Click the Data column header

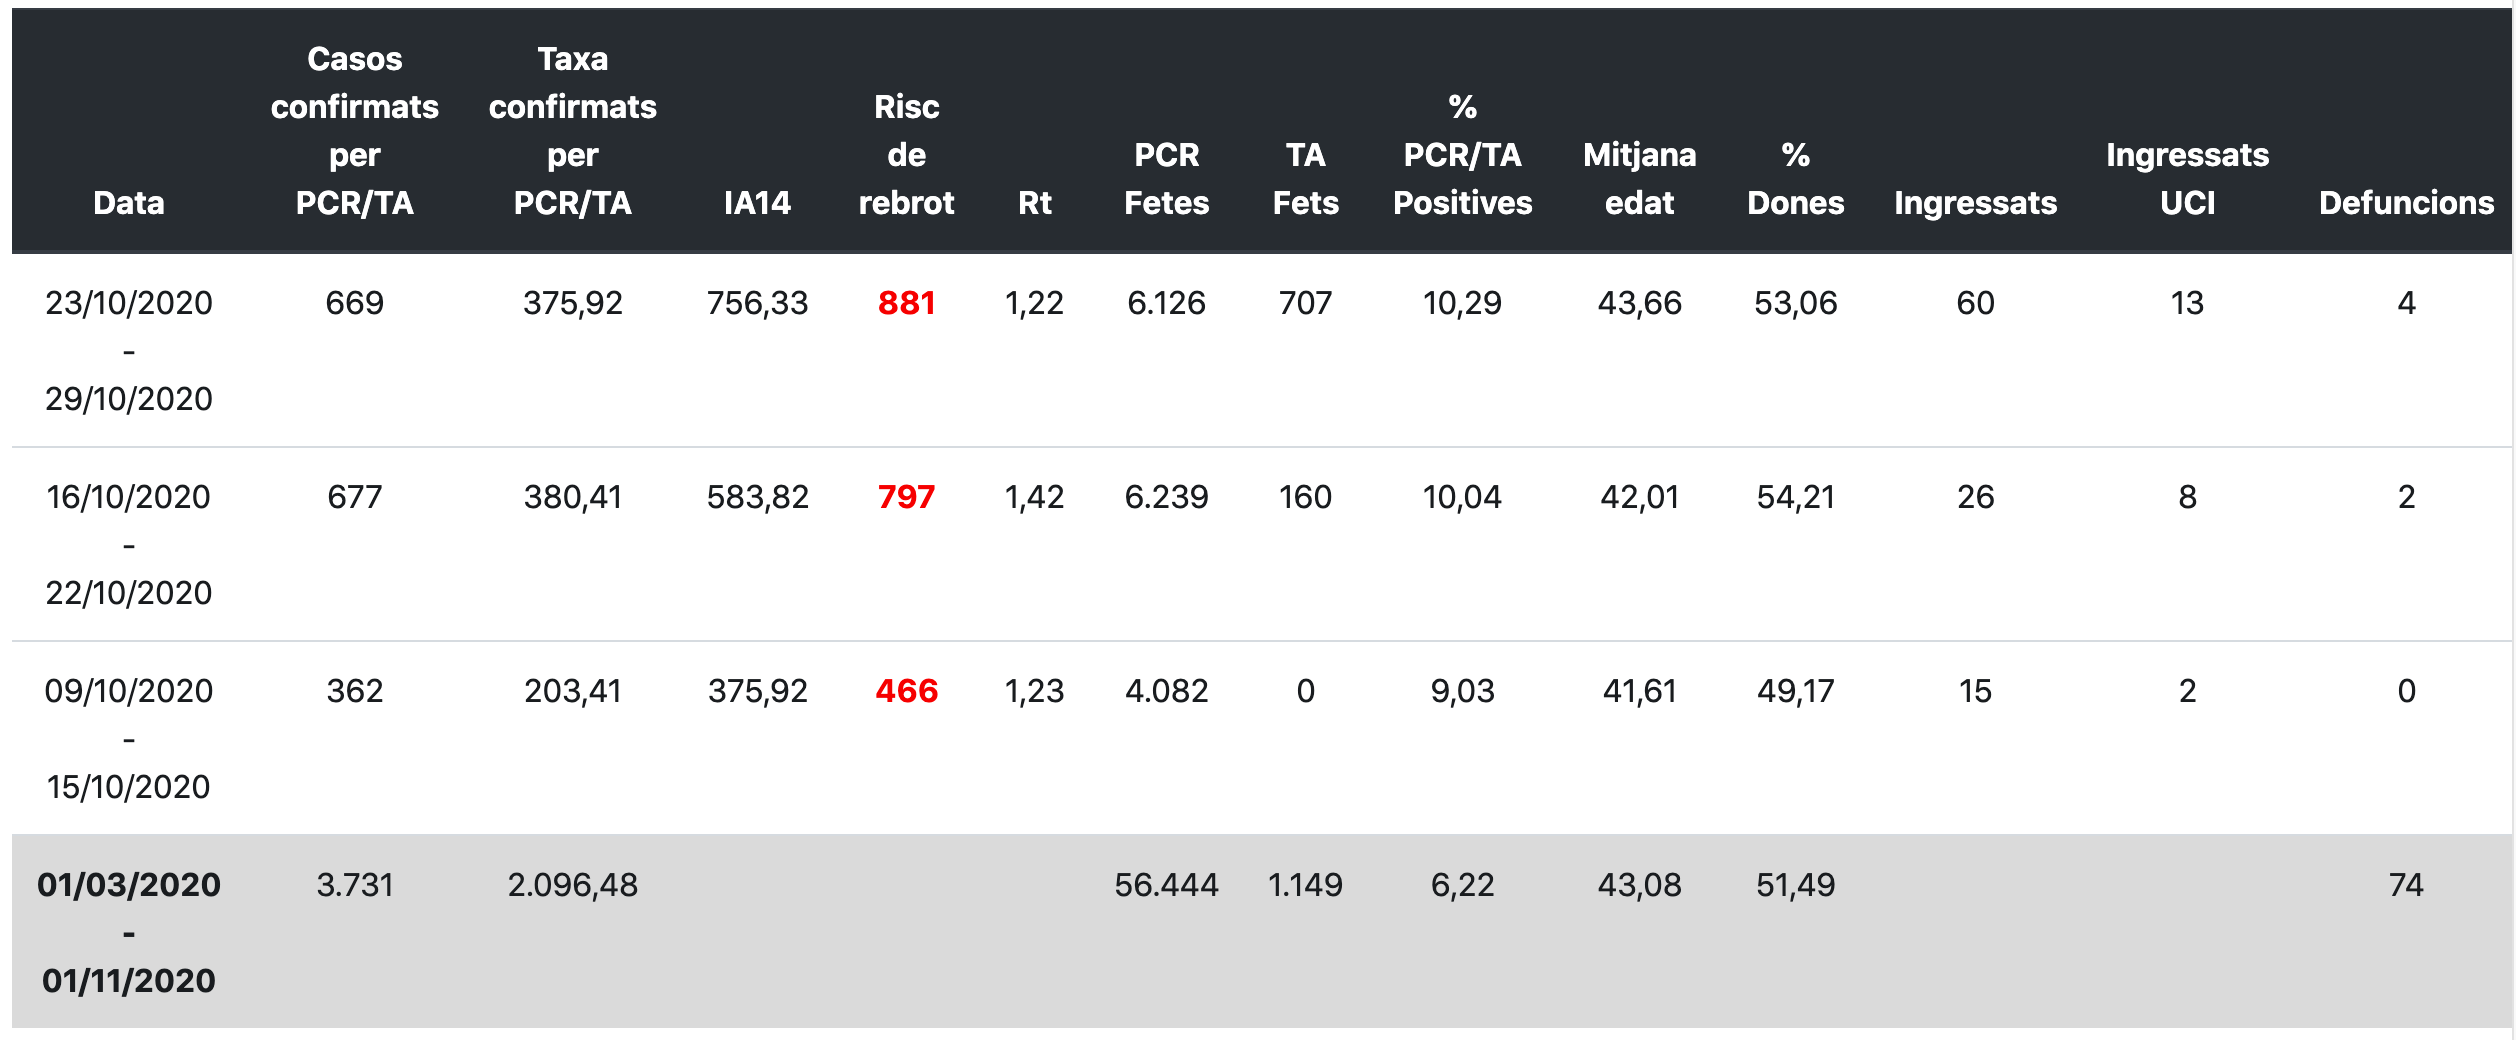[129, 203]
